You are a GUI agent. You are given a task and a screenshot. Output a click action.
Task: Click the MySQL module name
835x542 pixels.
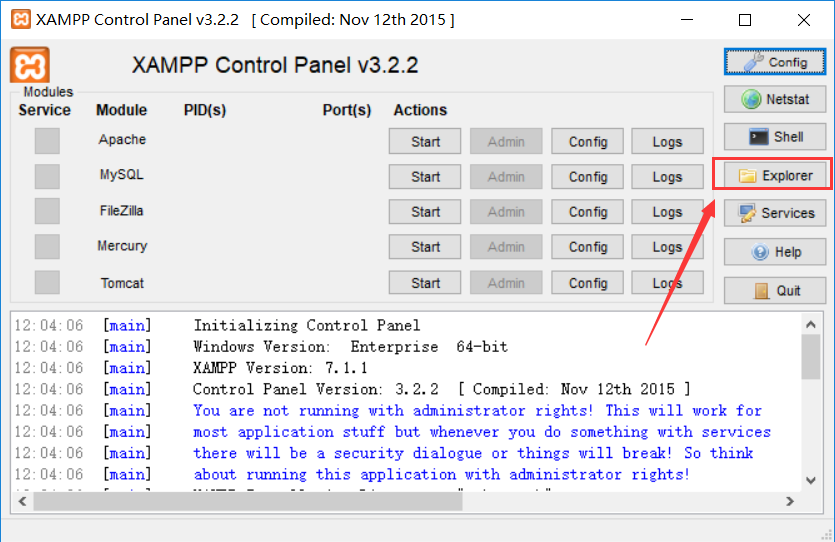point(121,175)
